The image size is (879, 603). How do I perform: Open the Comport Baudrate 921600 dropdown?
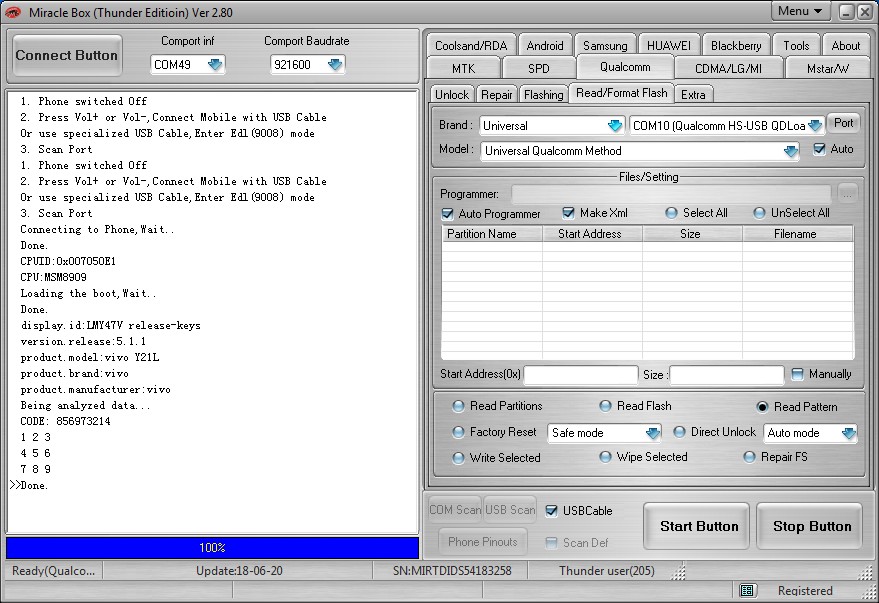pos(335,65)
